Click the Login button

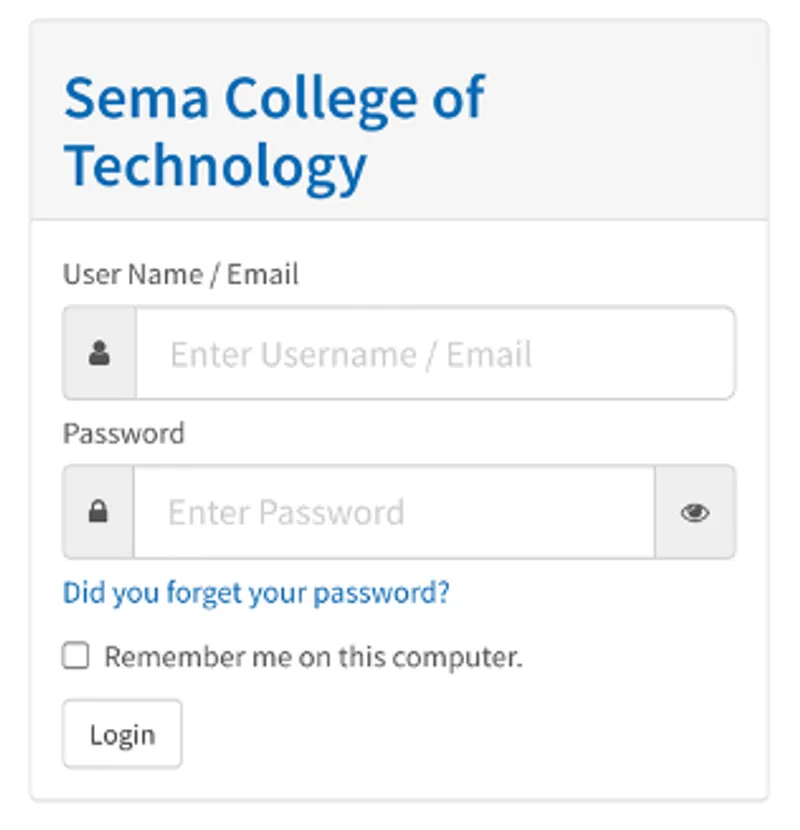[122, 733]
